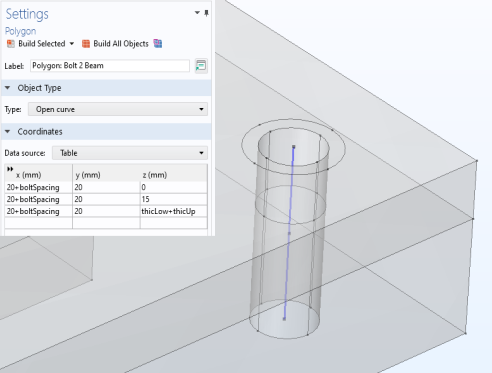Select the z cell containing 15
This screenshot has height=373, width=492.
coord(174,199)
